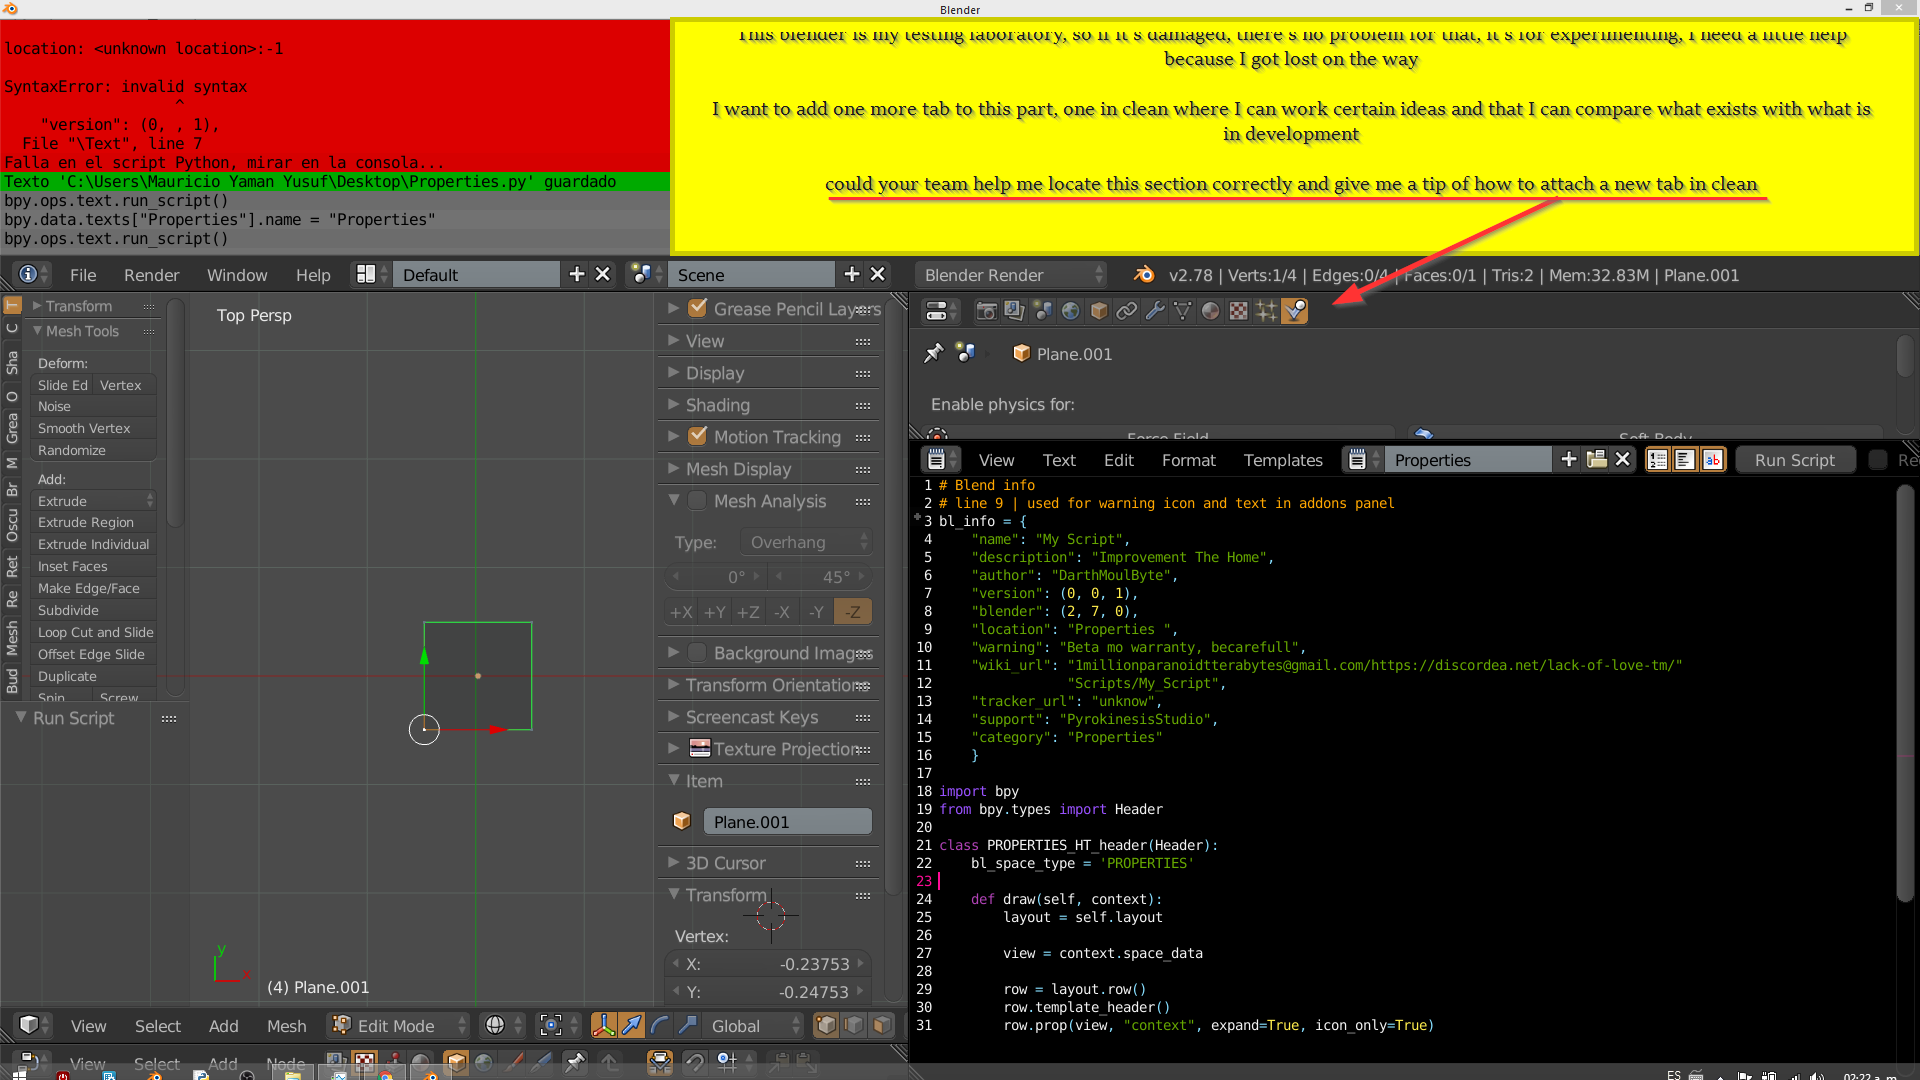This screenshot has height=1080, width=1920.
Task: Toggle syntax highlighting button in text editor
Action: [x=1713, y=460]
